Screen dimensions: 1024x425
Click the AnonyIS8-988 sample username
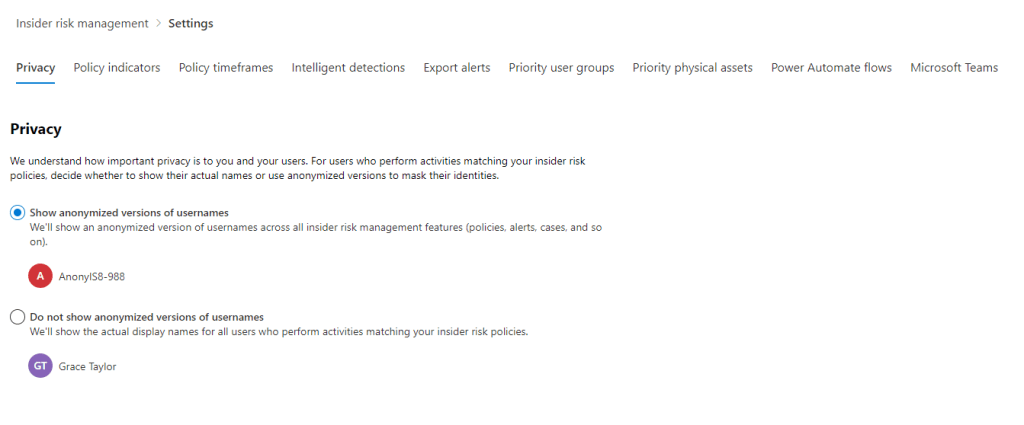click(92, 276)
